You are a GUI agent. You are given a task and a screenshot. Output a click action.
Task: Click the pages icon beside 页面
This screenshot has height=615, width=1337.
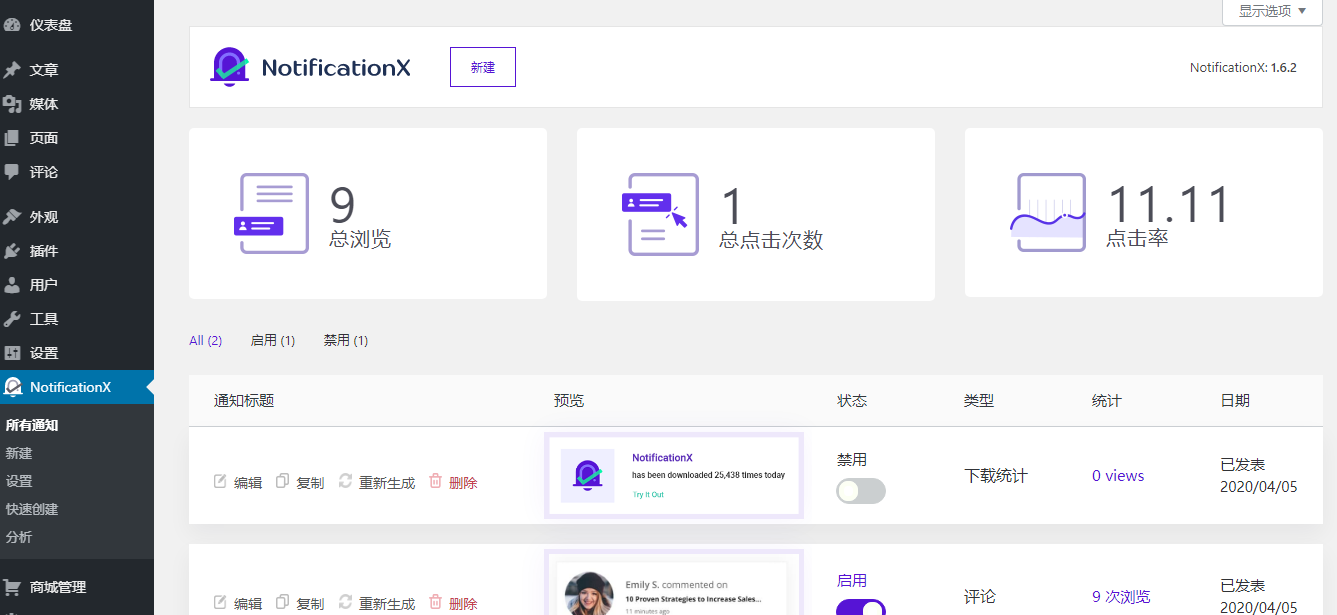pyautogui.click(x=12, y=138)
